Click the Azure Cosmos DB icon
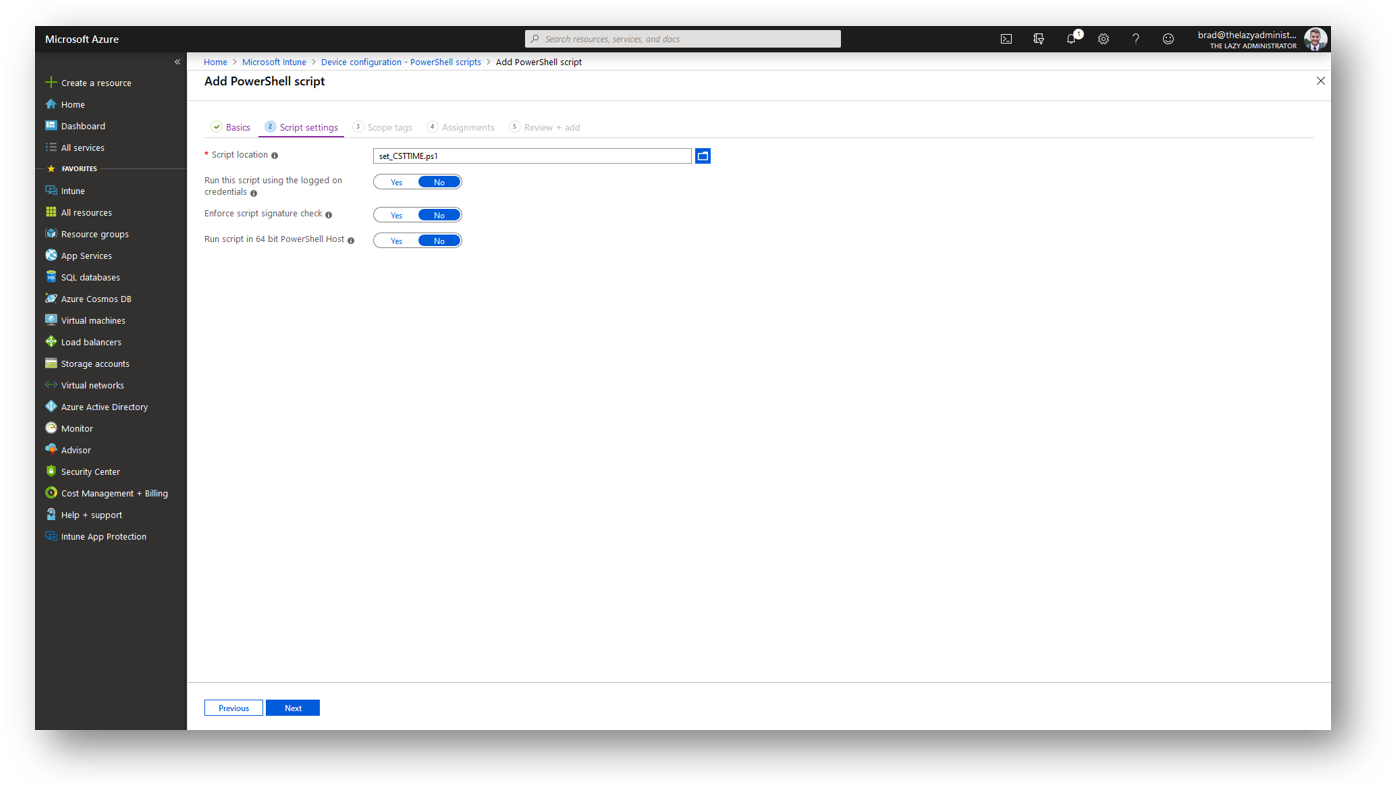The image size is (1396, 786). 51,298
